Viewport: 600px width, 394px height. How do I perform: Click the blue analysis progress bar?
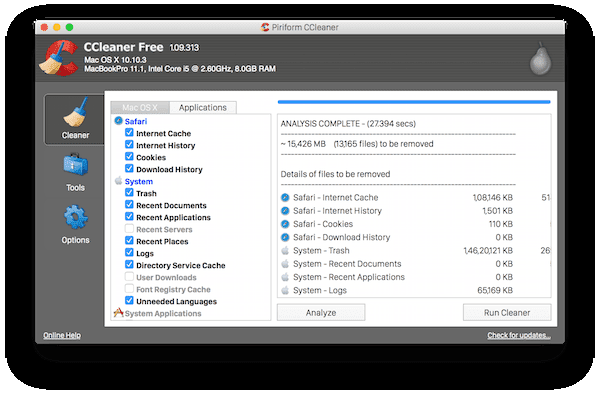point(414,102)
